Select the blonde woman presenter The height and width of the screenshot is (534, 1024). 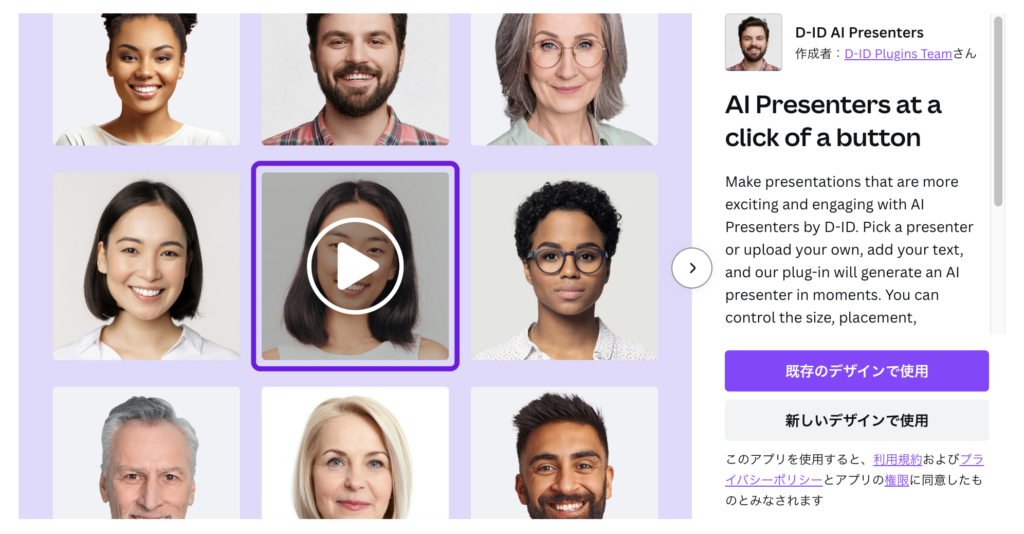[355, 453]
